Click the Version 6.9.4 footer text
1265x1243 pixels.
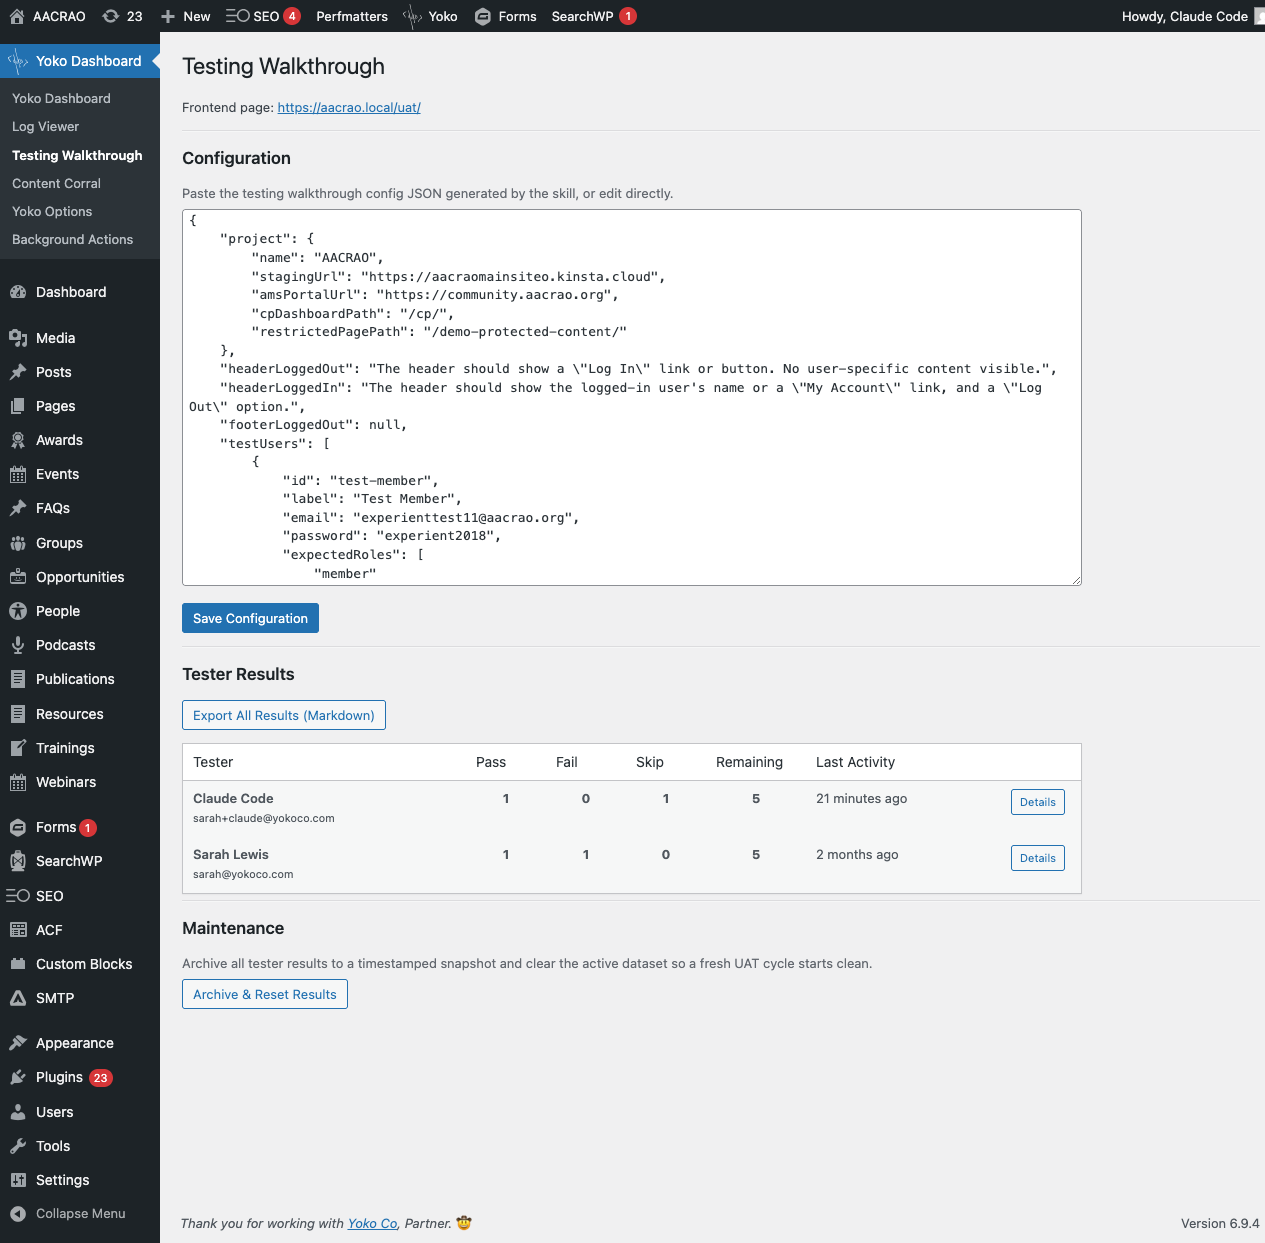click(x=1220, y=1223)
